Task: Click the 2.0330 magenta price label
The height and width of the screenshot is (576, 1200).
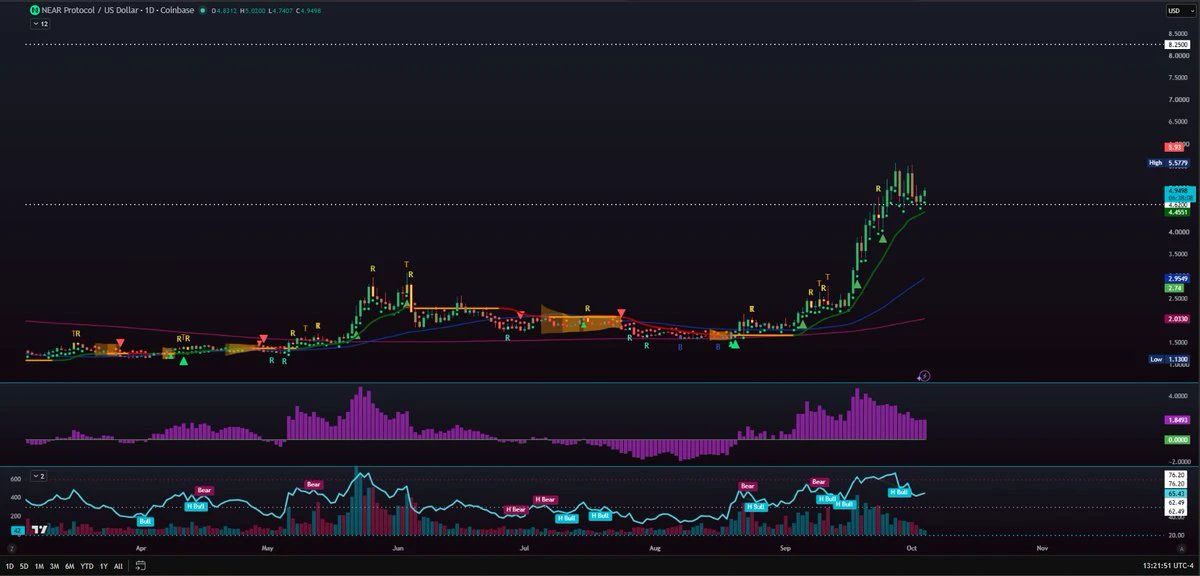Action: [1177, 318]
